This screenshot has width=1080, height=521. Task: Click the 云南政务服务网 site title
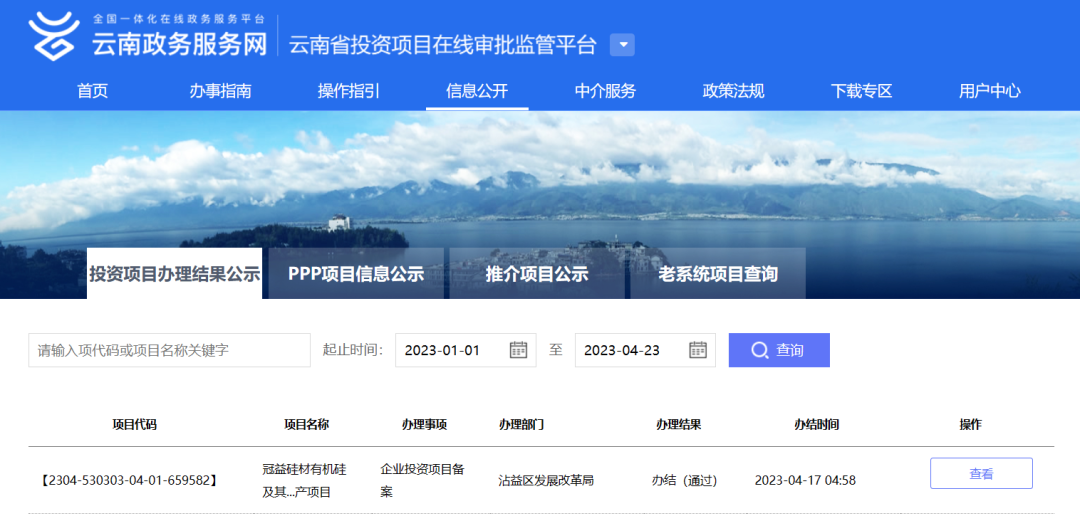179,45
